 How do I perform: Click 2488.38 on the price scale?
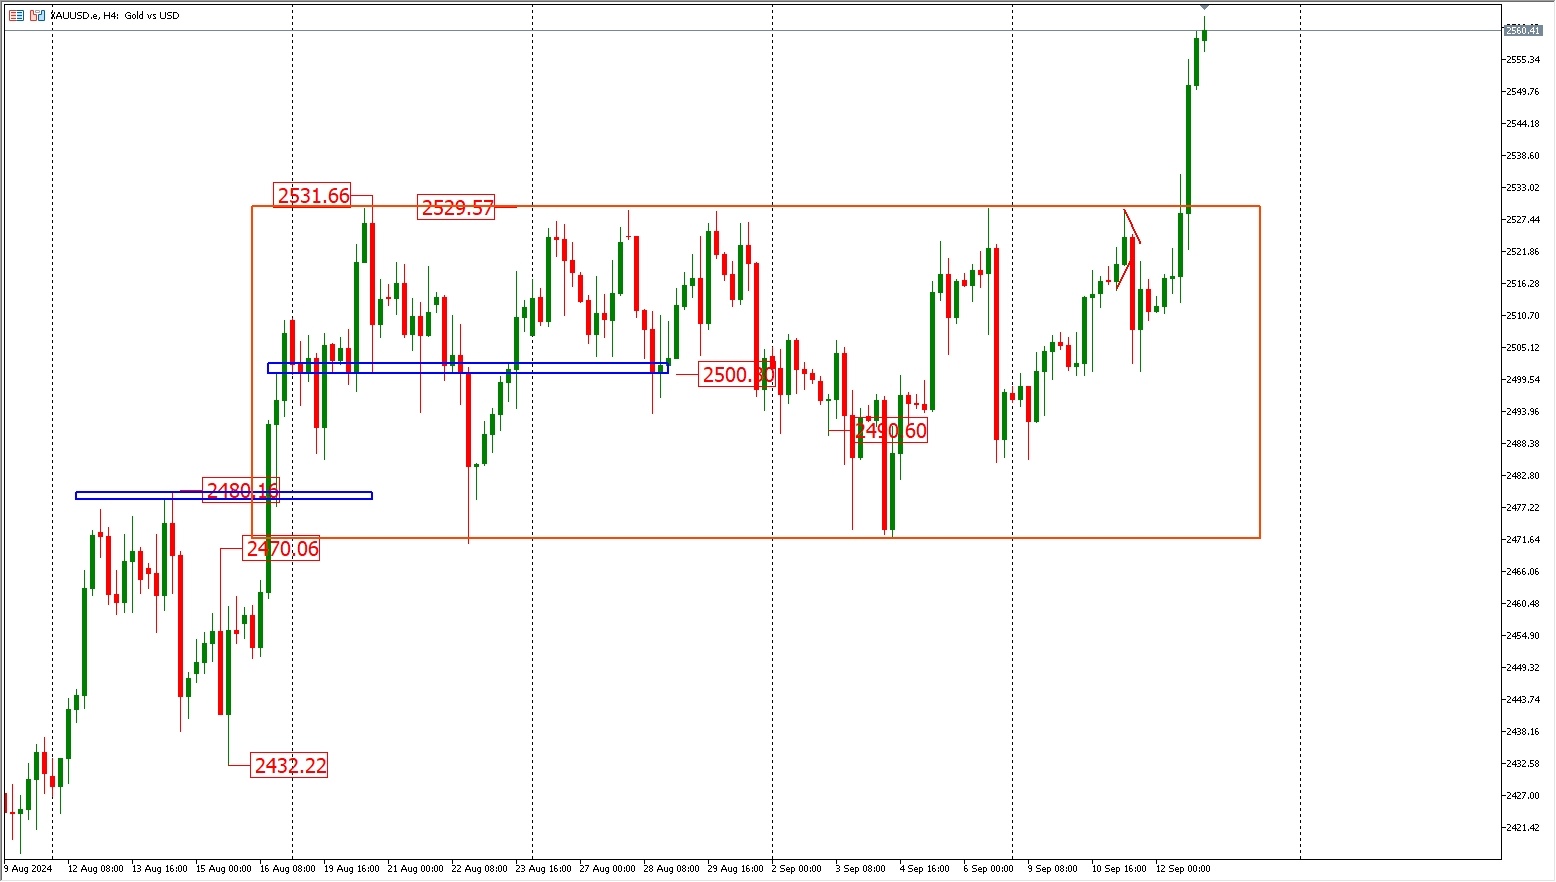pos(1522,444)
